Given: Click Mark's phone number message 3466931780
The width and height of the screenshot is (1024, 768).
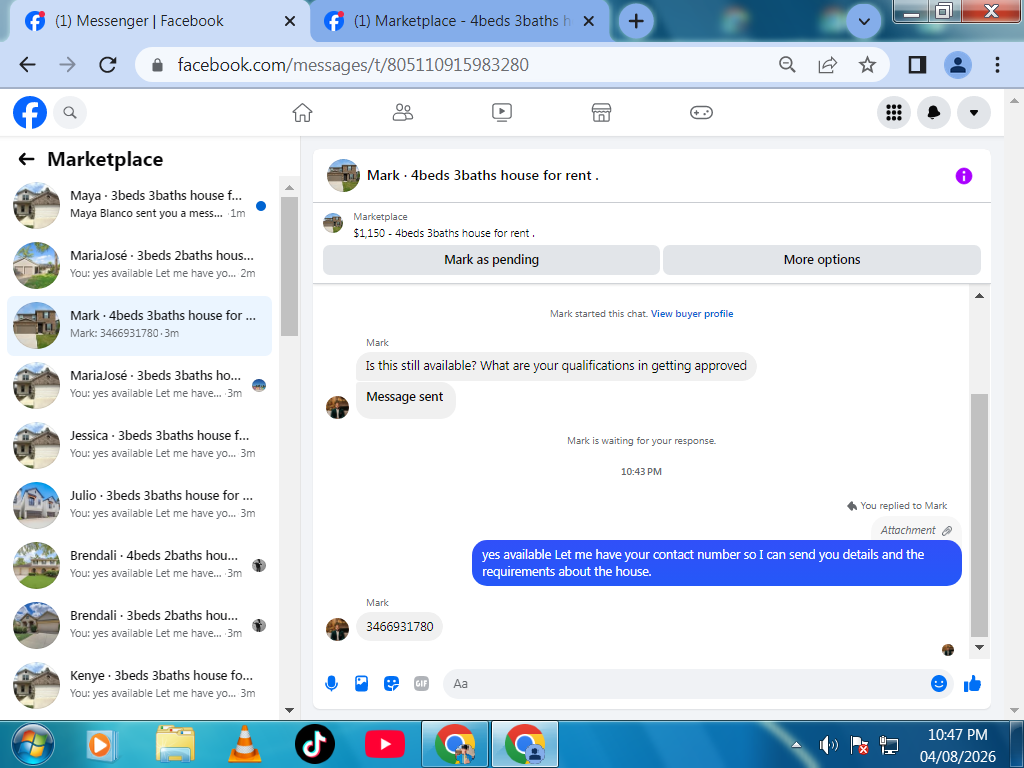Looking at the screenshot, I should coord(399,626).
